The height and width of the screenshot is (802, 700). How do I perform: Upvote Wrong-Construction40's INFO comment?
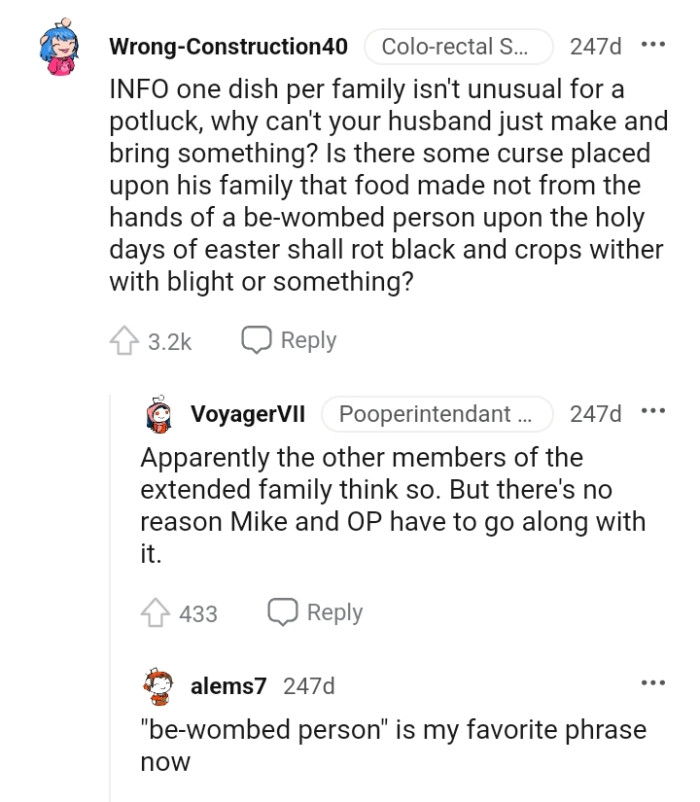click(124, 340)
